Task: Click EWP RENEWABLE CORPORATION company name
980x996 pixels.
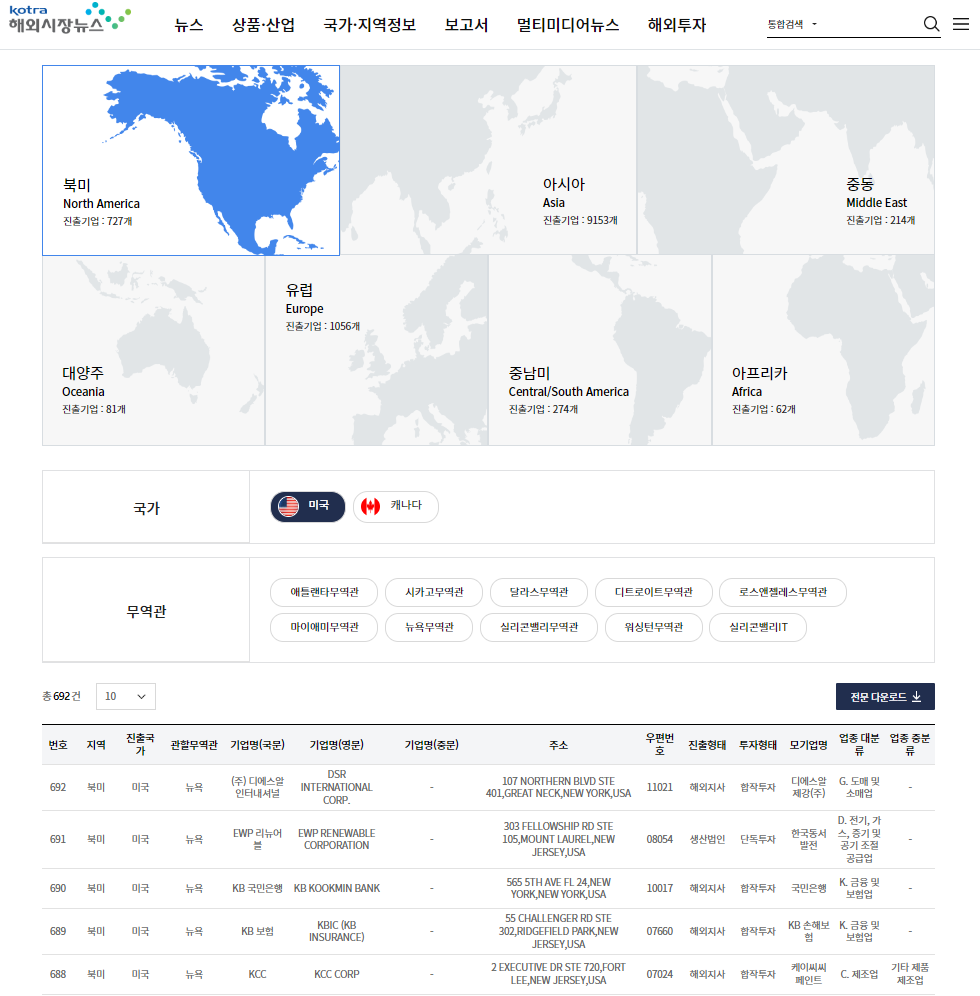Action: point(337,839)
